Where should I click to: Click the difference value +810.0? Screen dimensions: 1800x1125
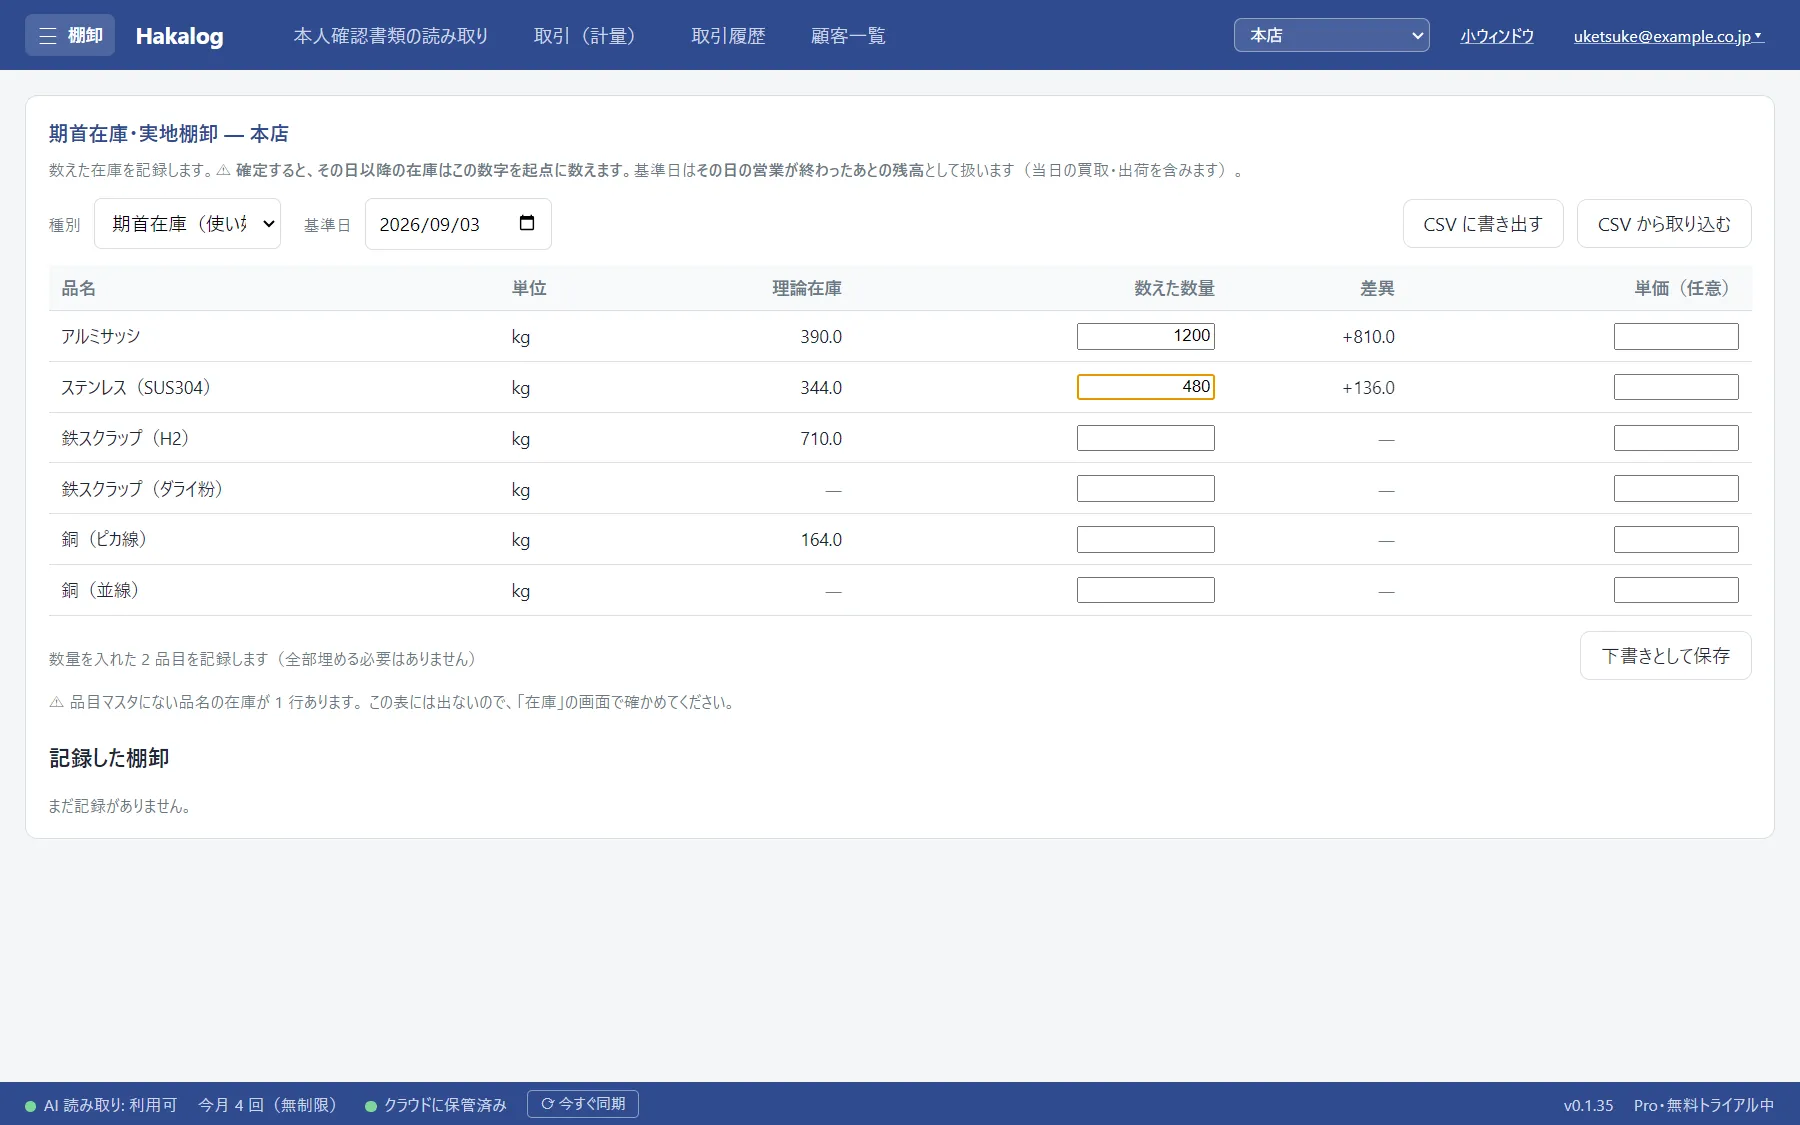pos(1368,337)
